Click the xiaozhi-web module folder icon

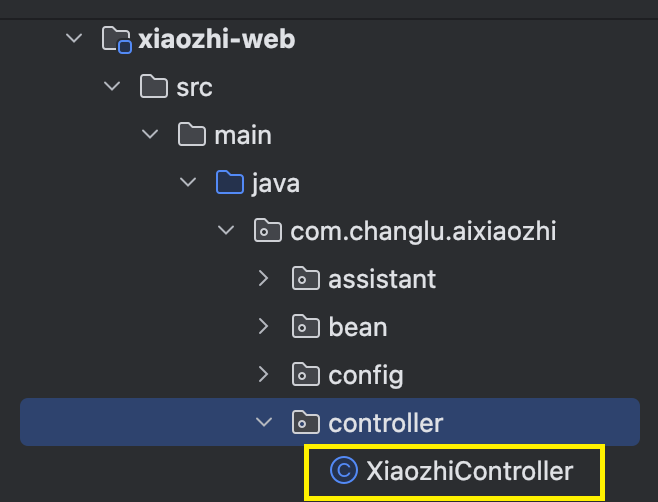point(117,40)
